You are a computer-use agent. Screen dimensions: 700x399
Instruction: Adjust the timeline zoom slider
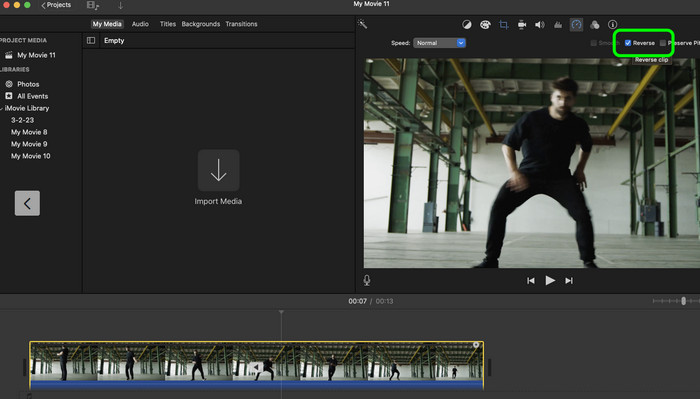[683, 301]
